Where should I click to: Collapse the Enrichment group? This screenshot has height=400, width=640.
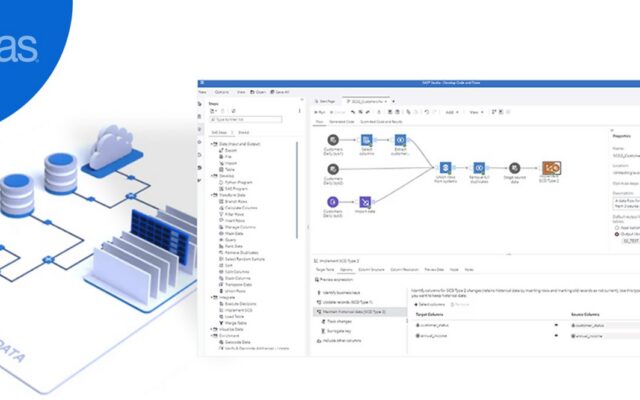pyautogui.click(x=212, y=336)
